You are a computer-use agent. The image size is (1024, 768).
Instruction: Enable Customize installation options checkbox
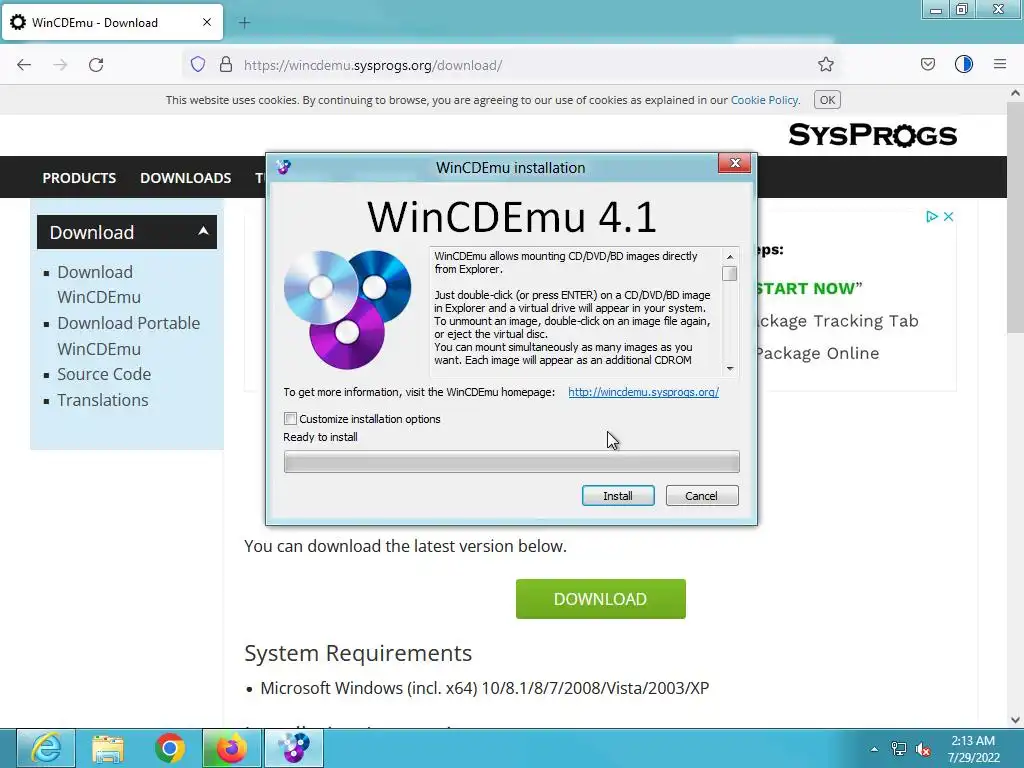(291, 419)
